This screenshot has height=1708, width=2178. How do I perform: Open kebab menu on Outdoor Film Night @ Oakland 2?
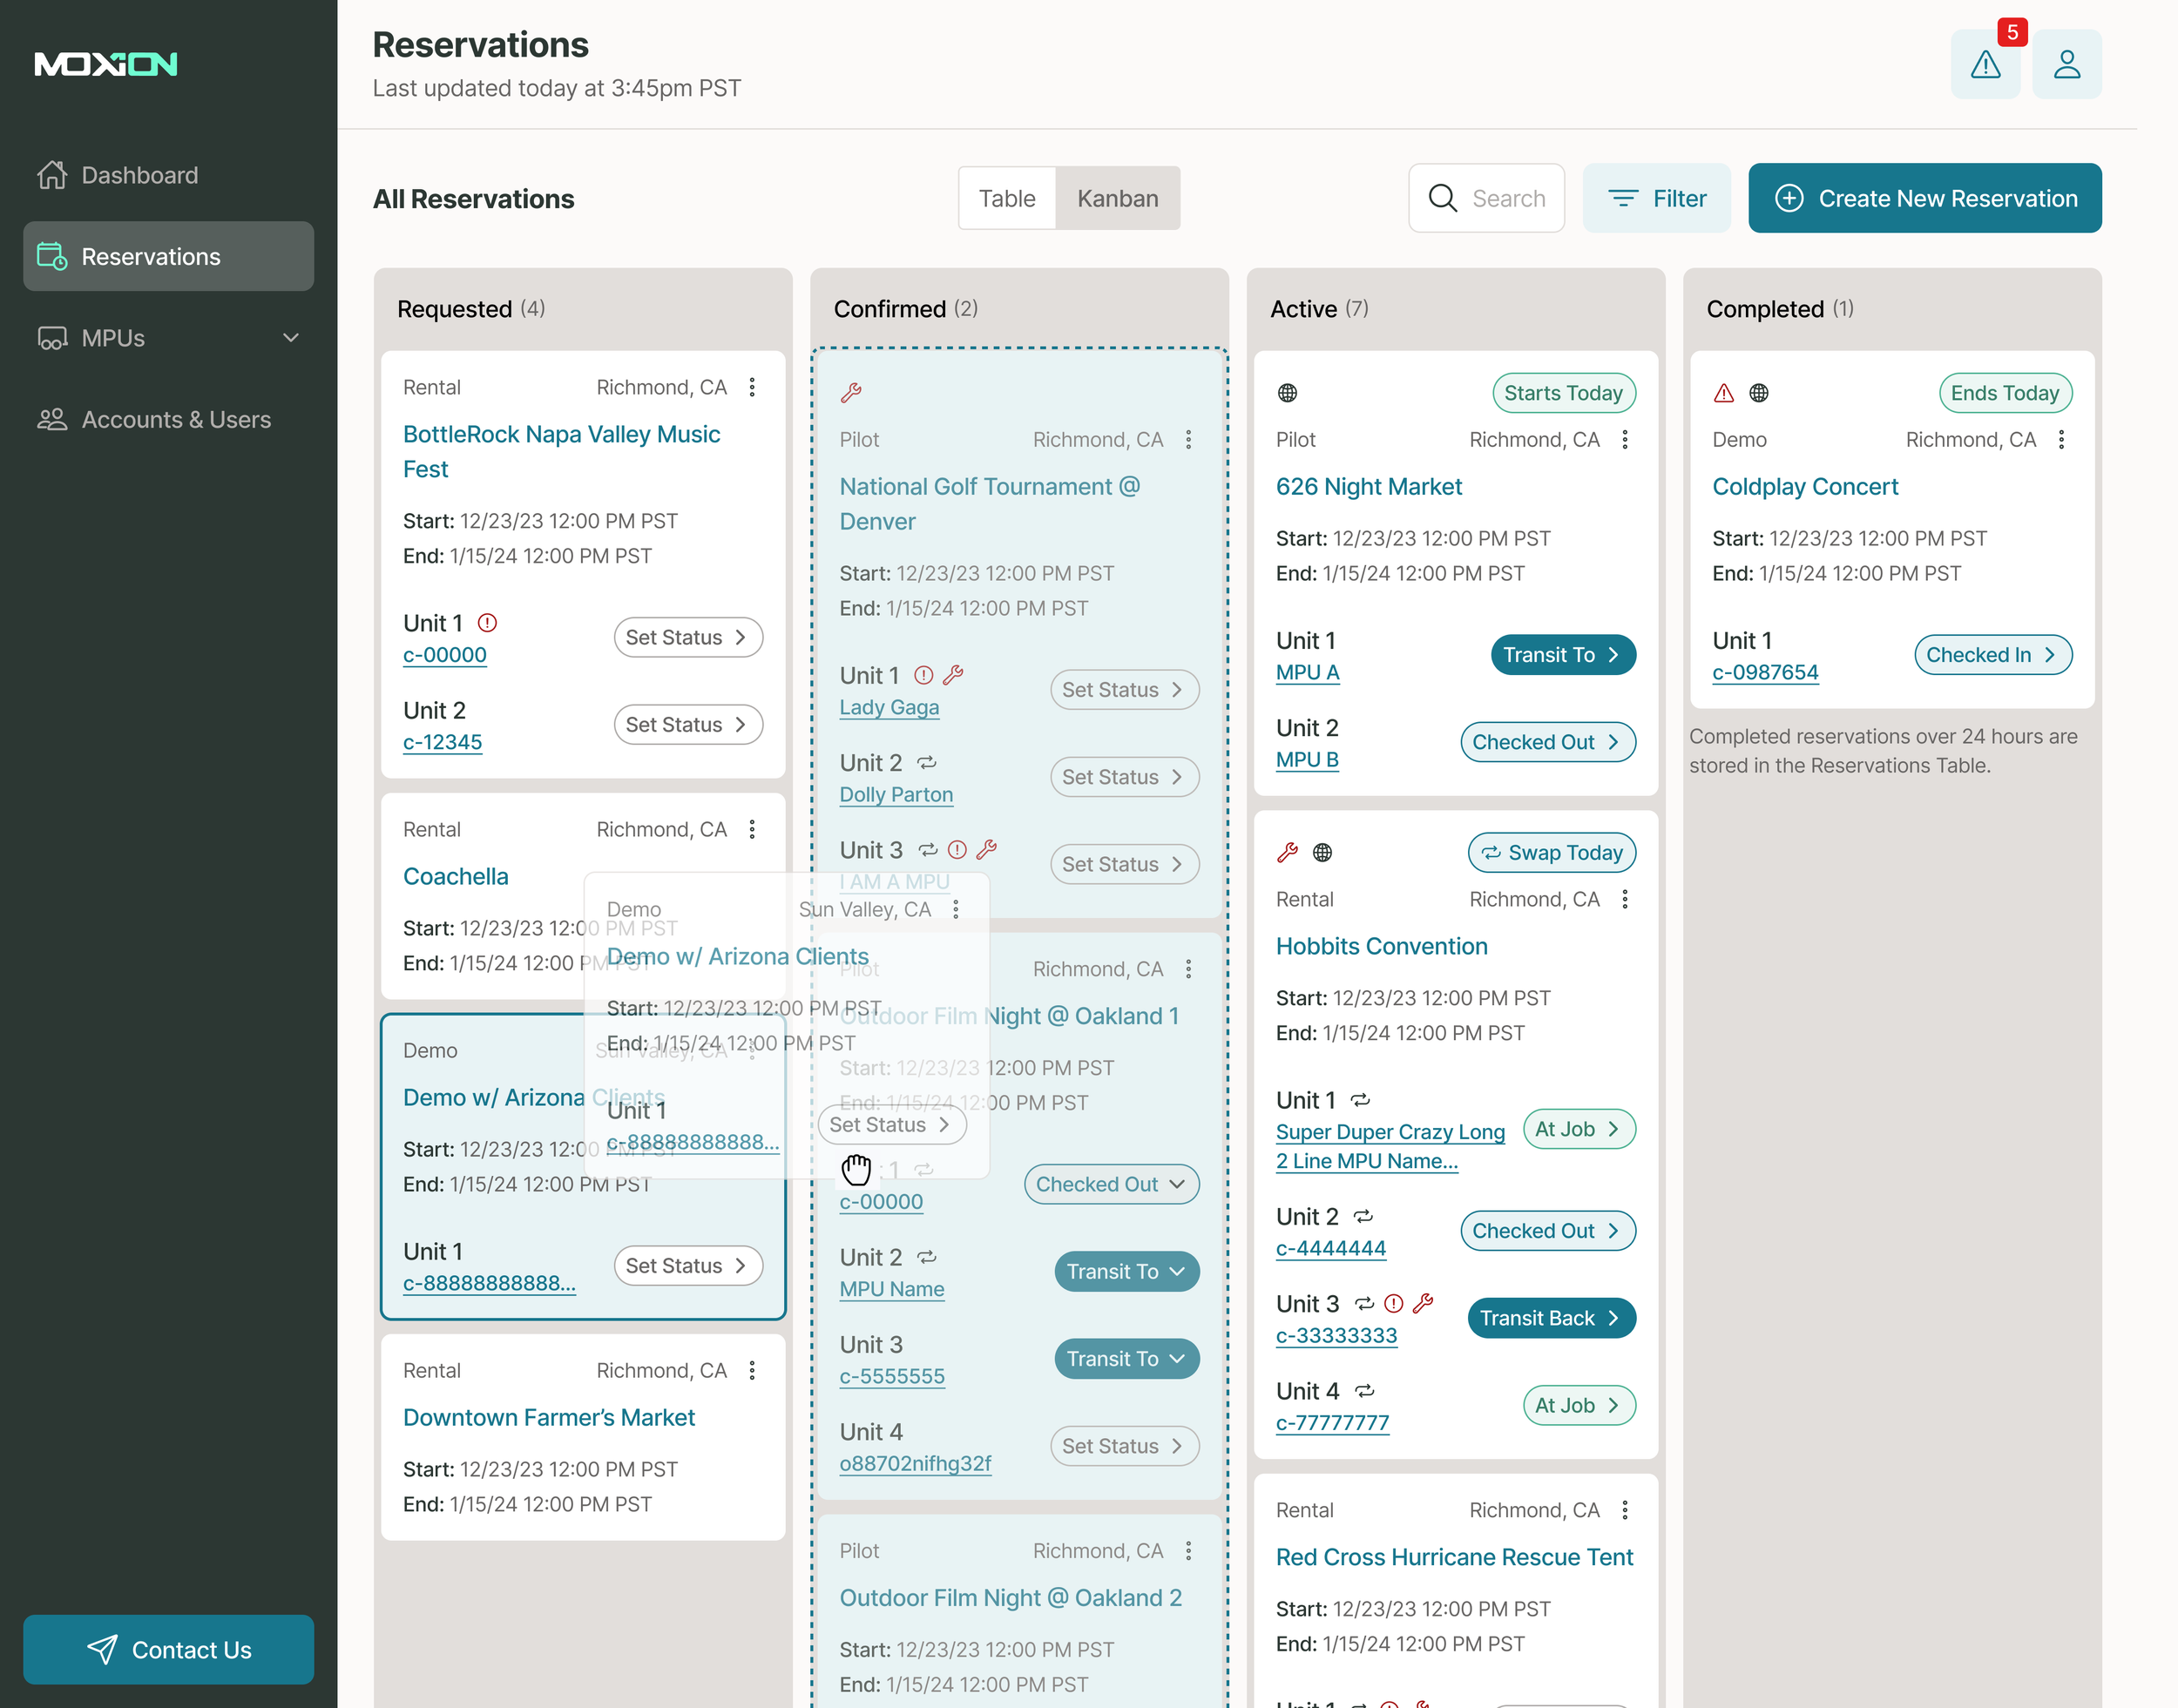click(x=1188, y=1551)
